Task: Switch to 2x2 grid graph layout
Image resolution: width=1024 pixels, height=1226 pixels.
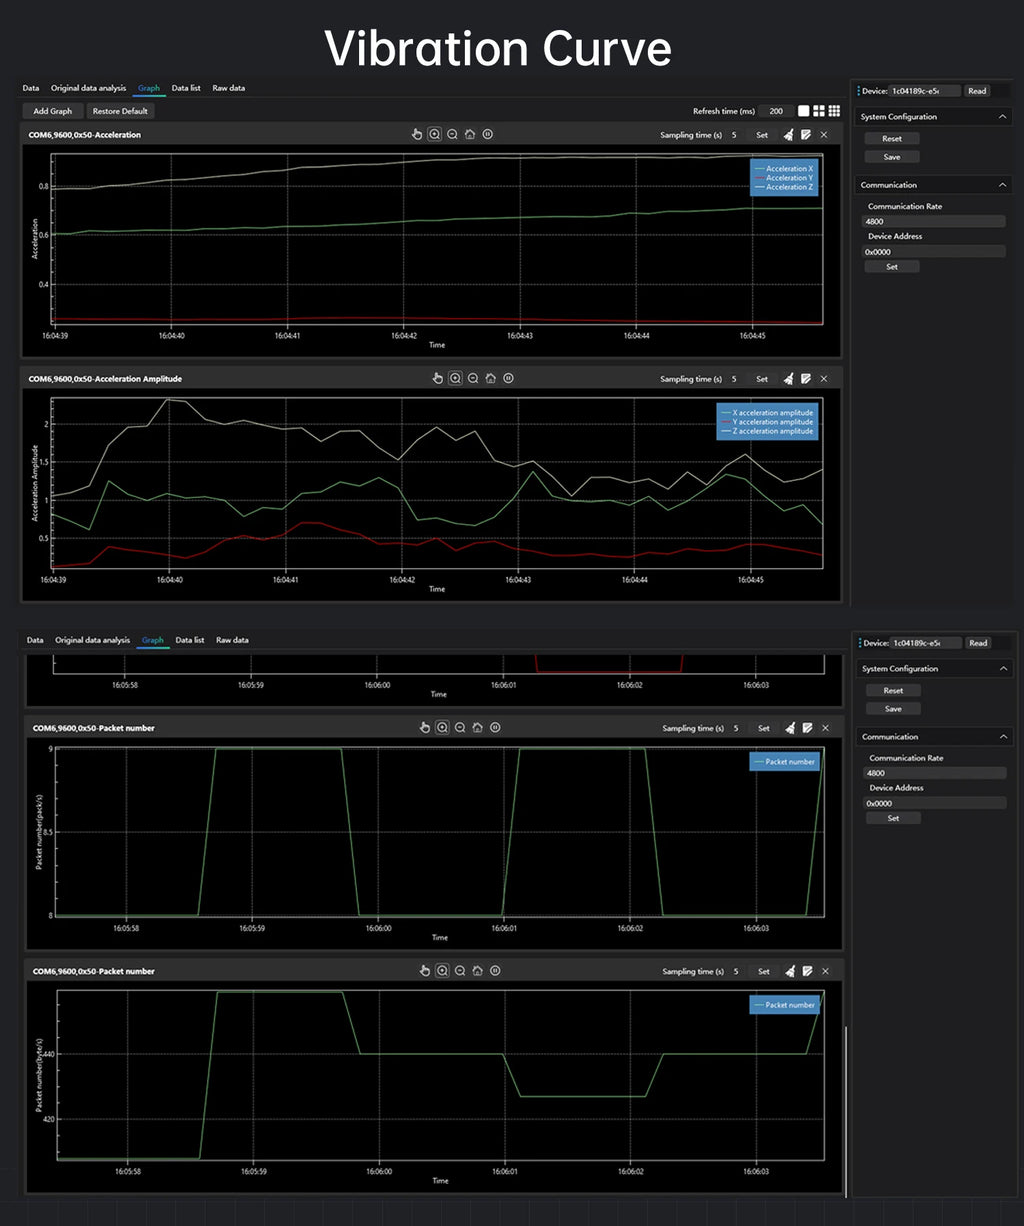Action: (819, 111)
